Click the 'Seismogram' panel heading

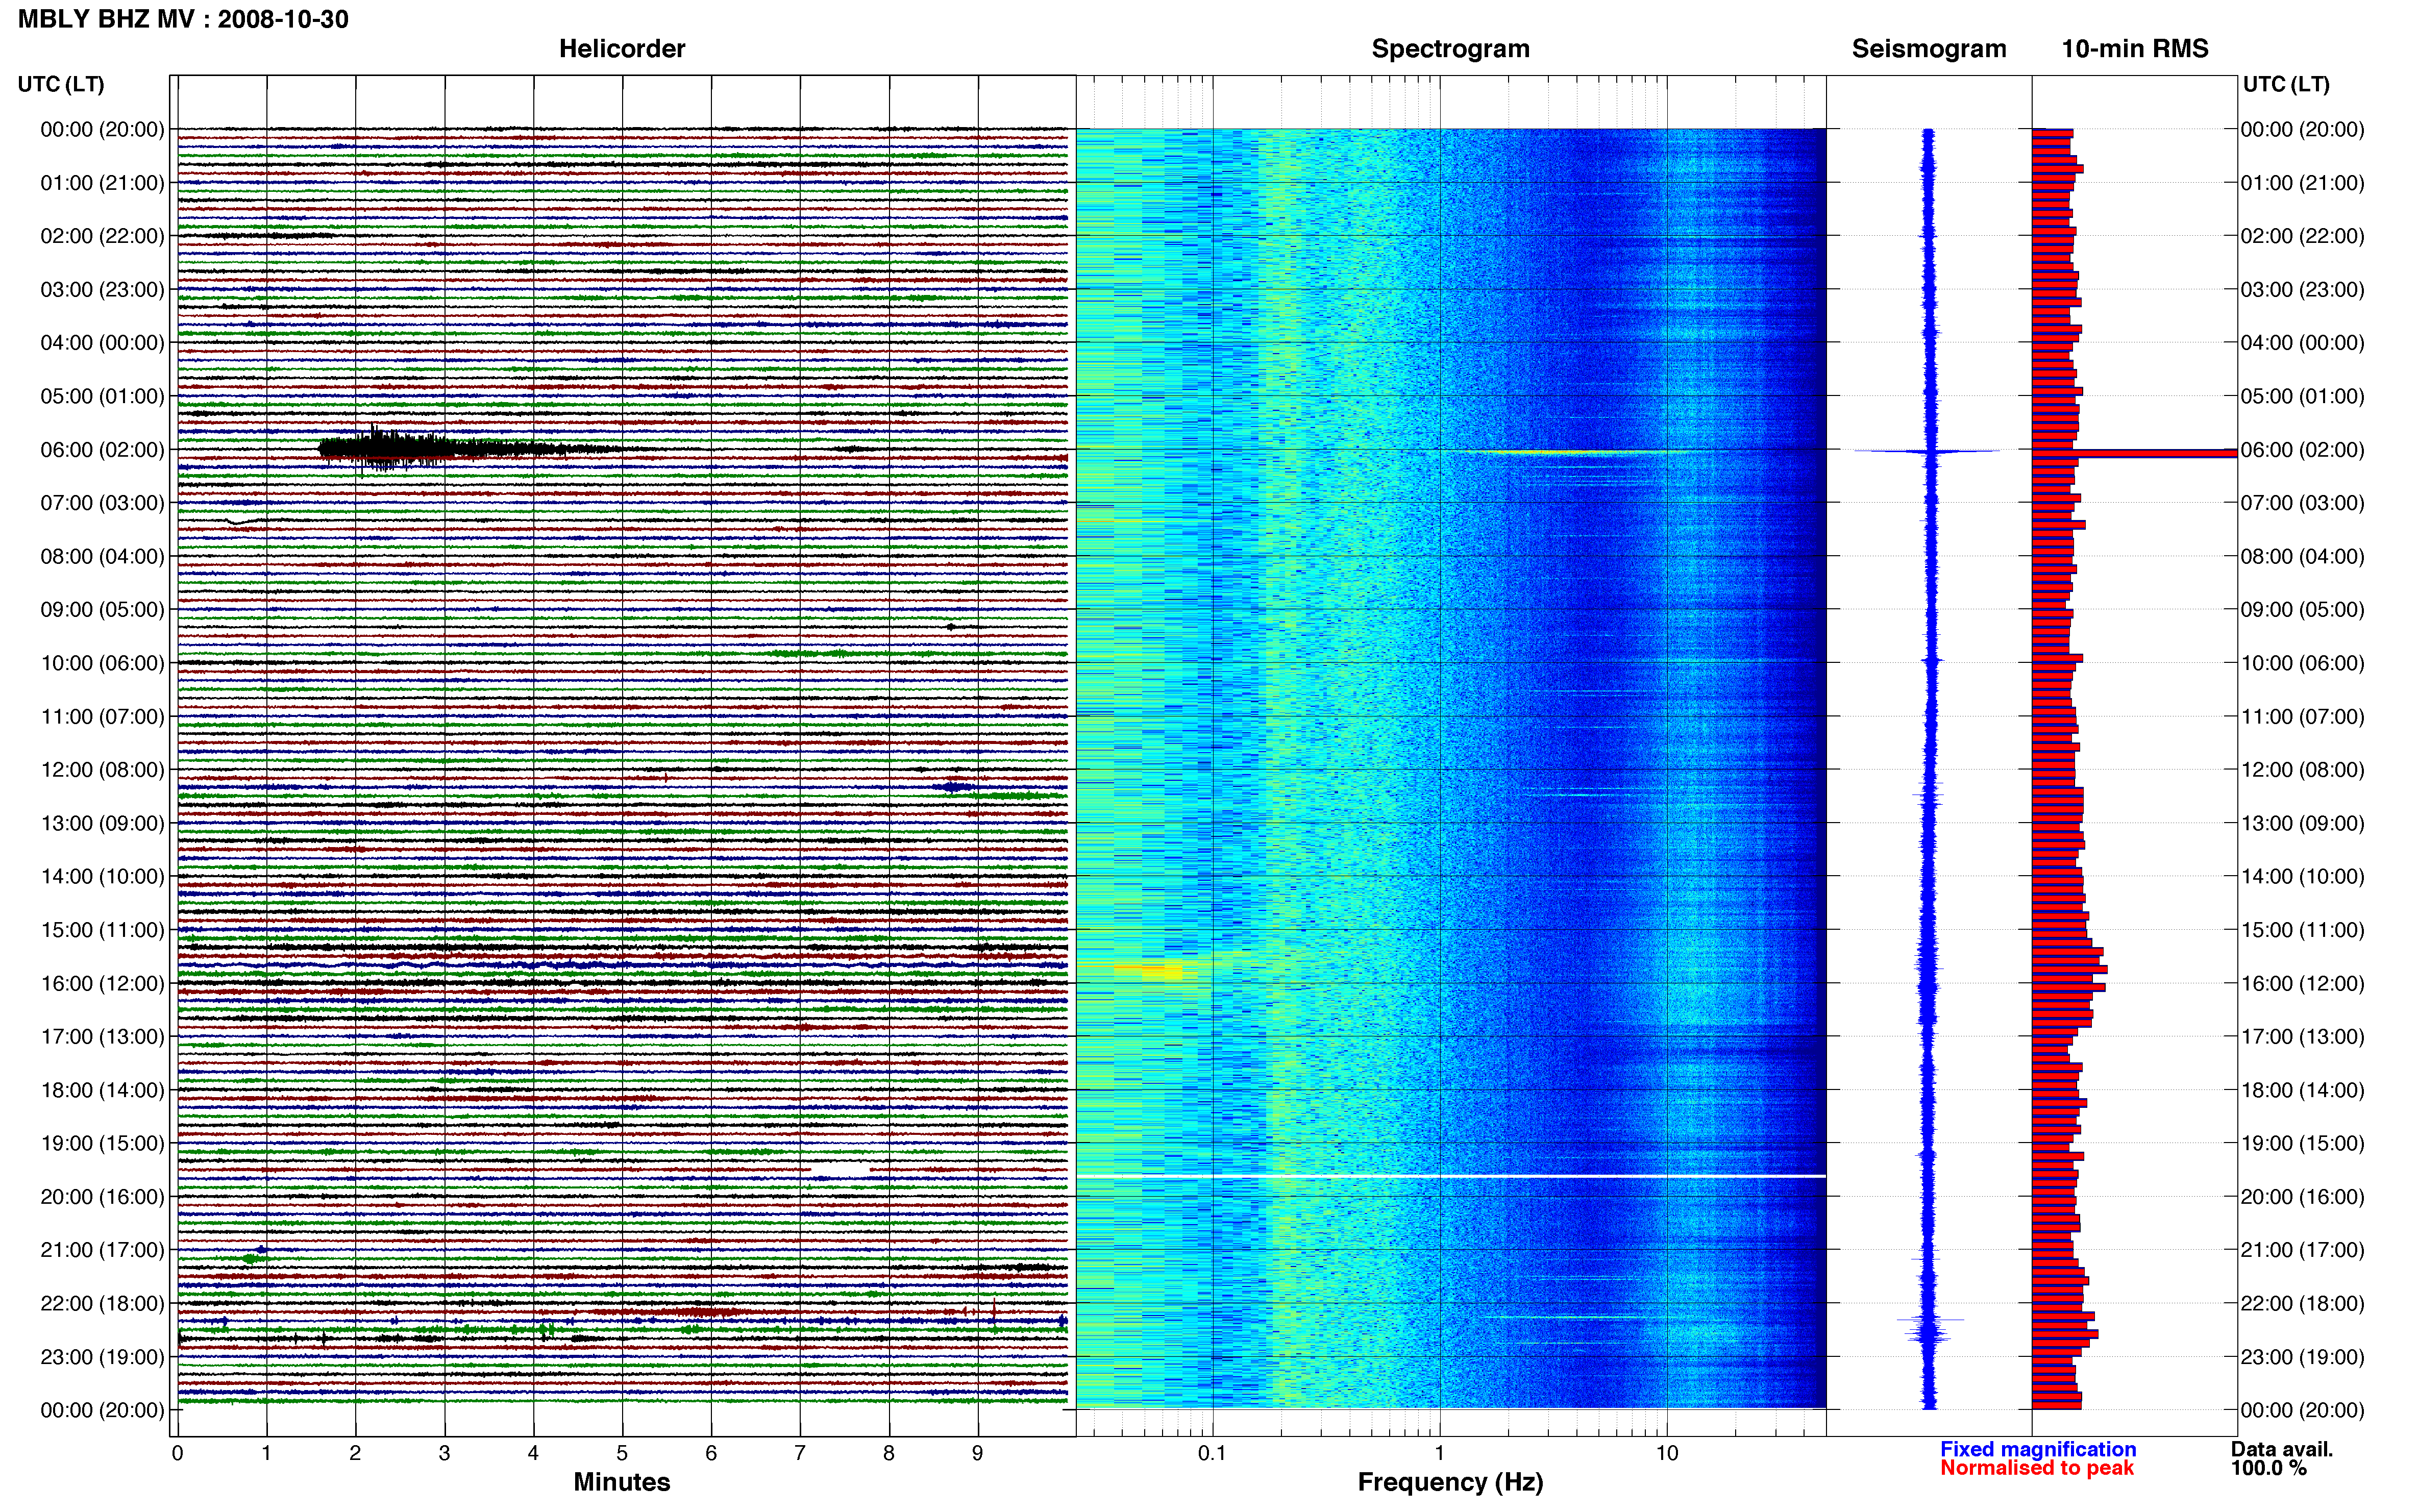(1929, 49)
